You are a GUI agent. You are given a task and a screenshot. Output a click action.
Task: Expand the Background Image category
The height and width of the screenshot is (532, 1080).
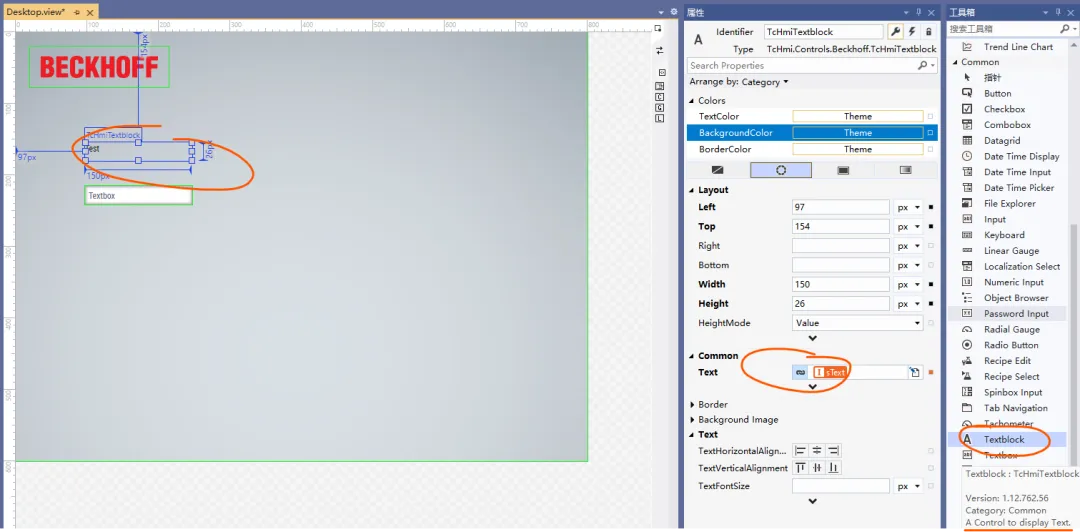tap(692, 420)
